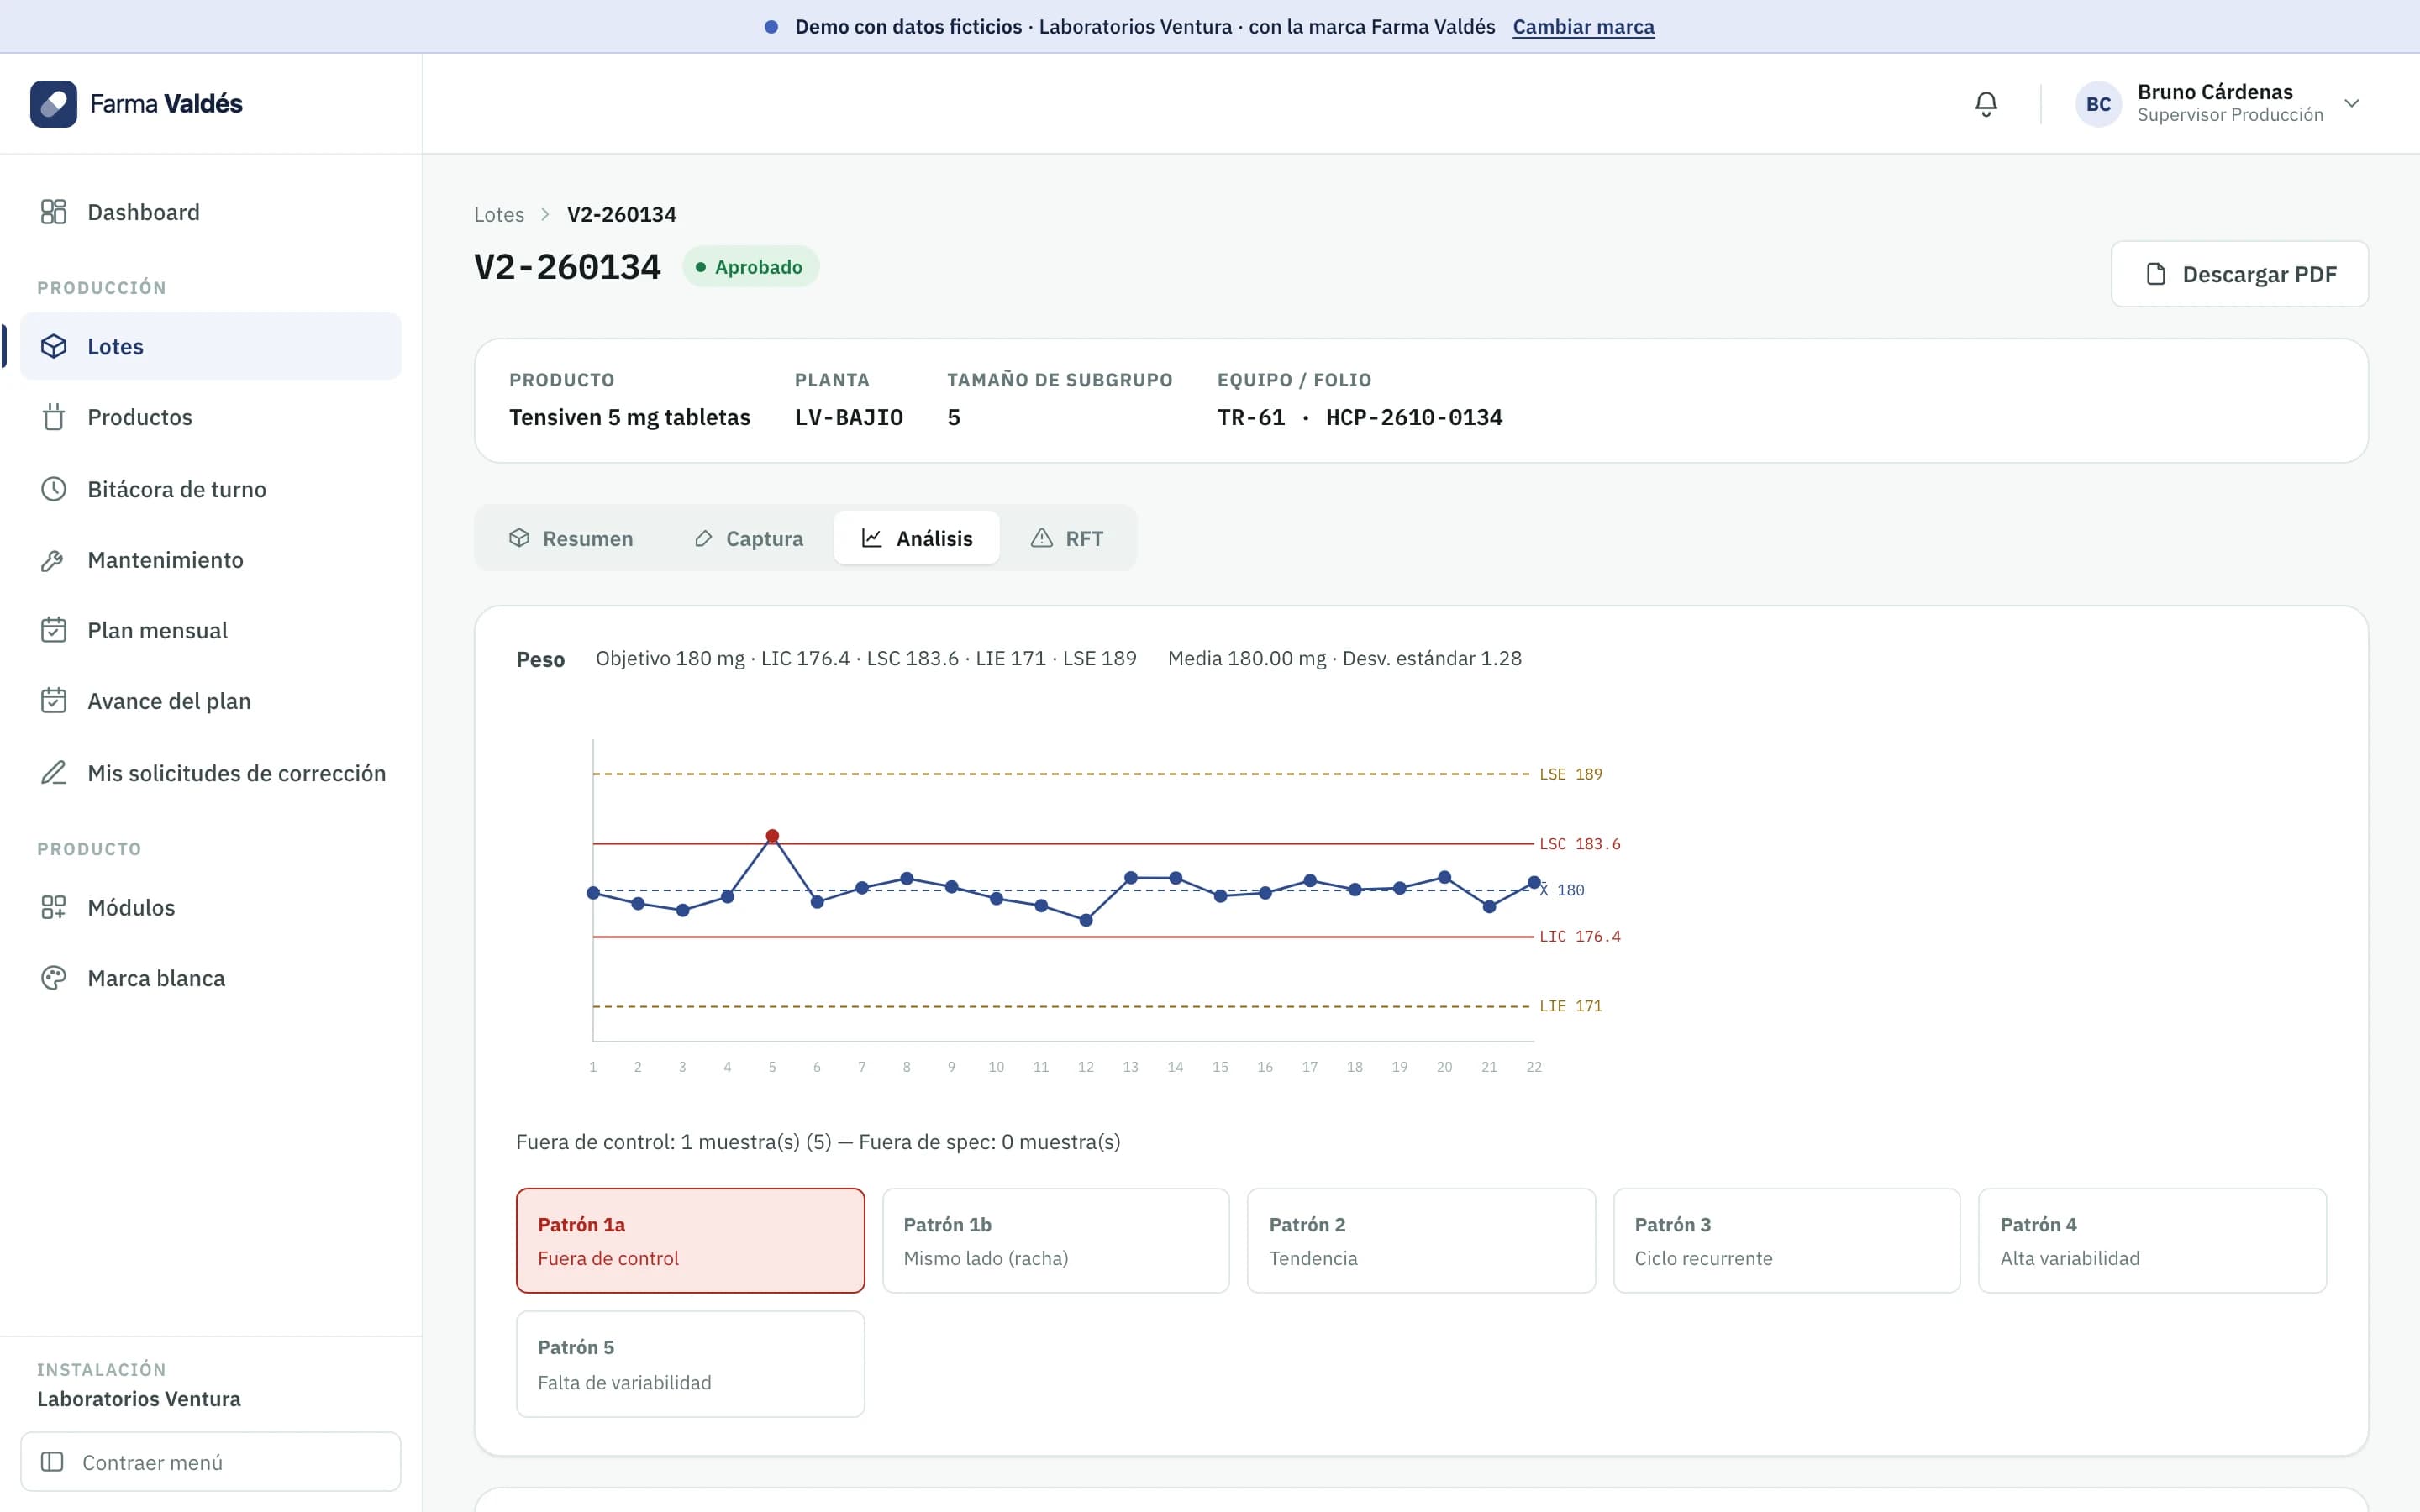Screen dimensions: 2420x1512
Task: Click the Contraer menú panel icon
Action: 52,1462
